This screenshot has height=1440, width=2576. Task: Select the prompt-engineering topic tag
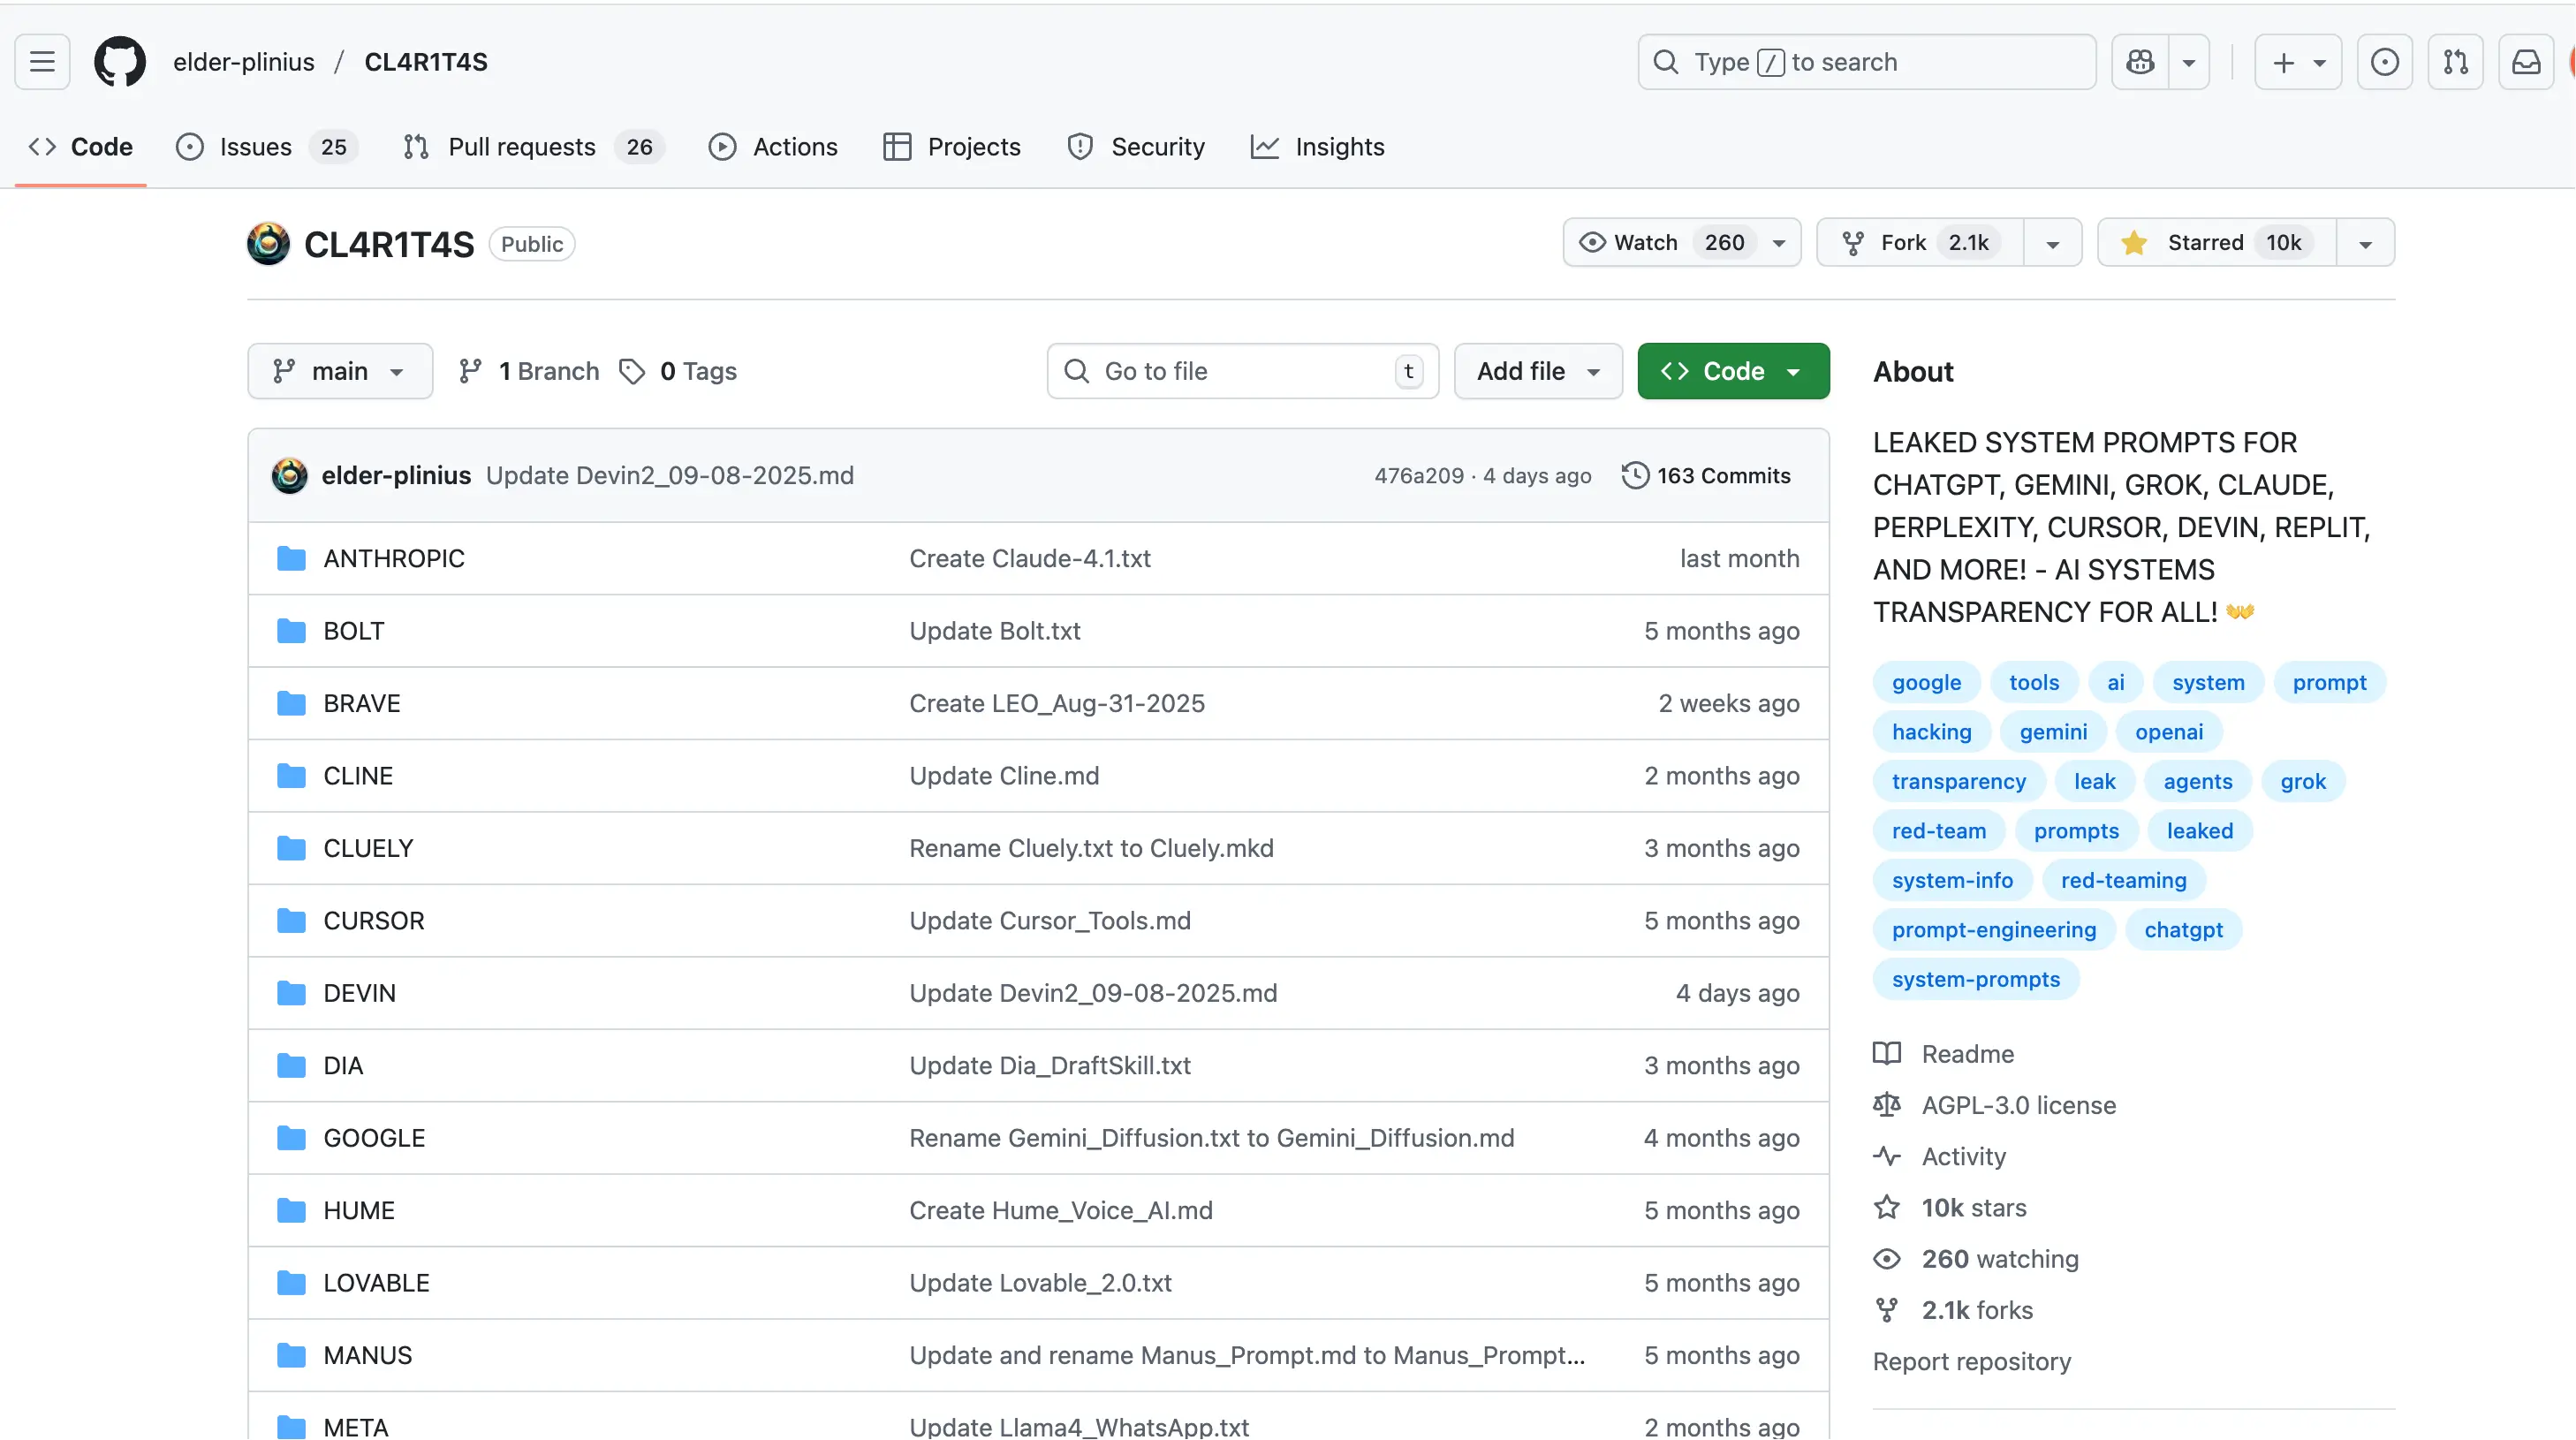[x=1993, y=930]
